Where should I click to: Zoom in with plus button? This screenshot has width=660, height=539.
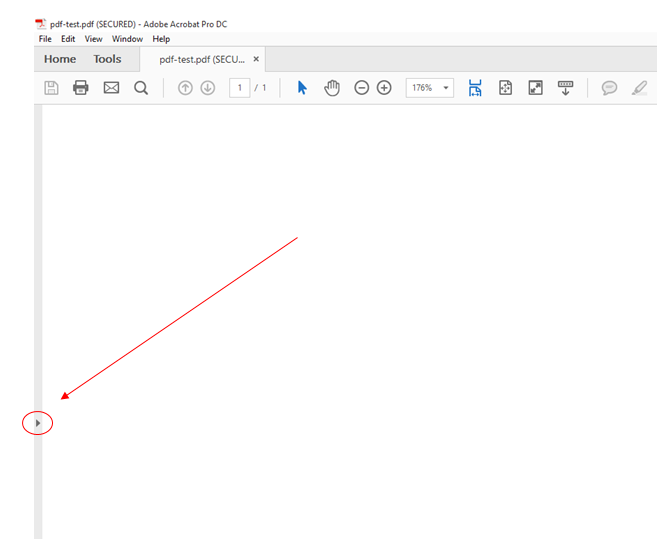pyautogui.click(x=384, y=88)
